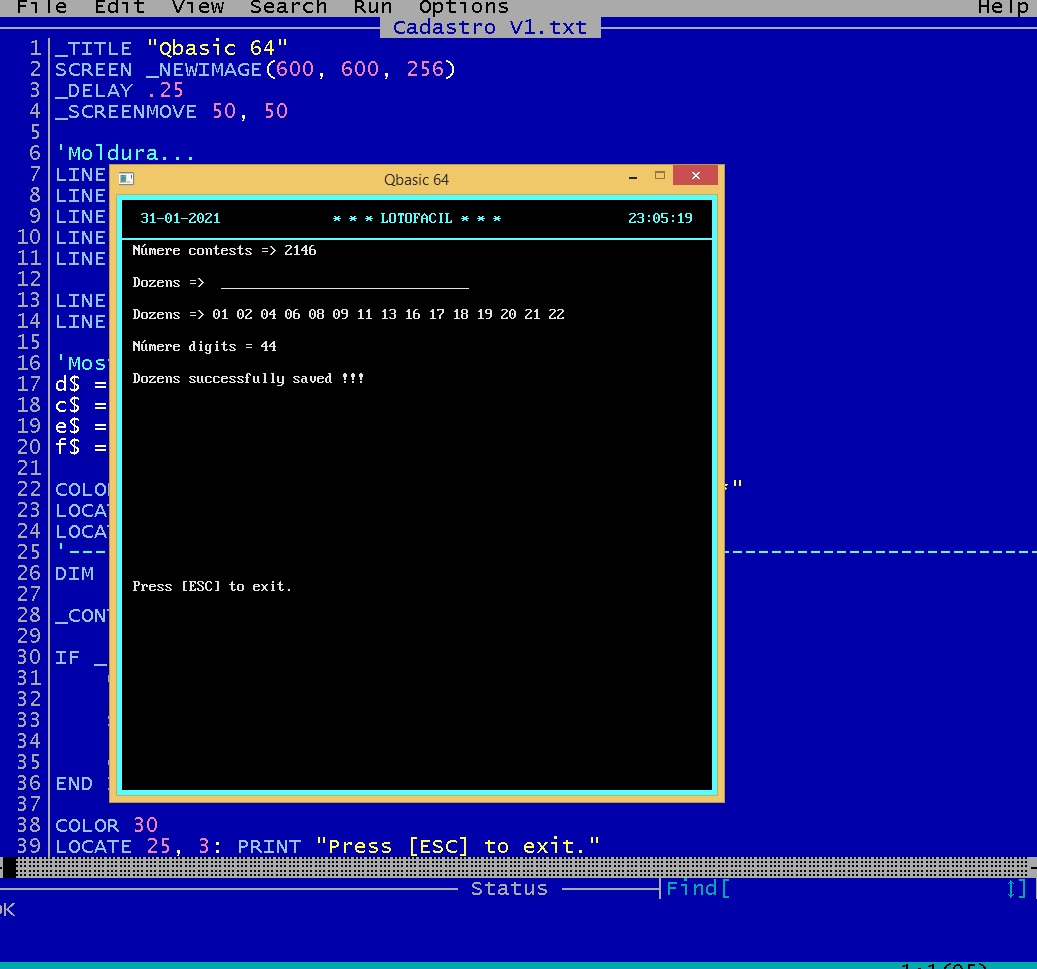Select the Cadastro V1.txt title tab
1037x969 pixels.
pos(490,27)
